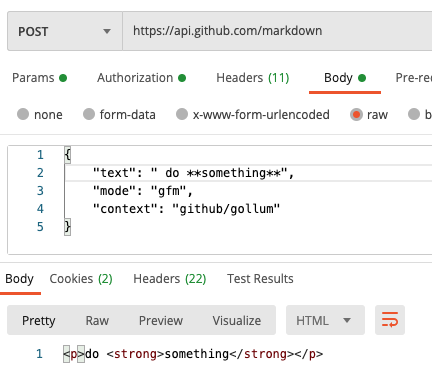Select the Pretty response view
The image size is (432, 383).
coord(39,321)
